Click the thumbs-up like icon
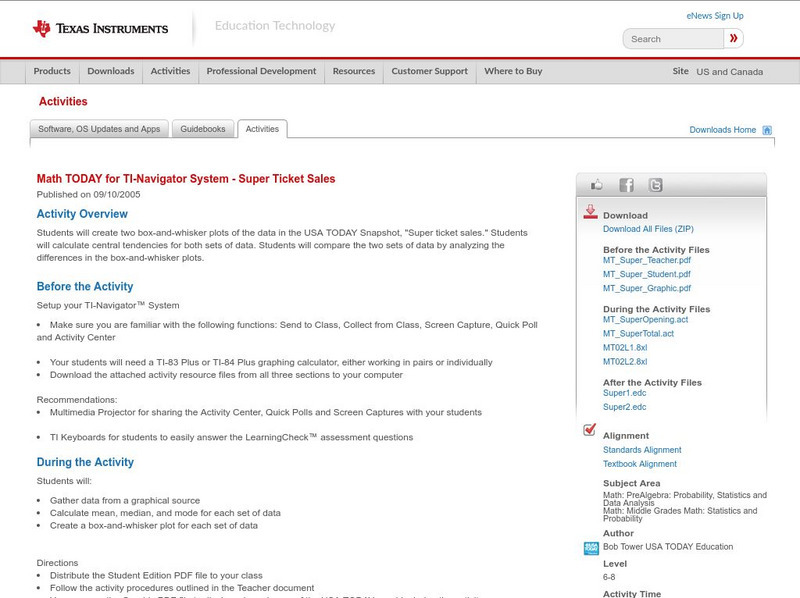 pos(596,185)
